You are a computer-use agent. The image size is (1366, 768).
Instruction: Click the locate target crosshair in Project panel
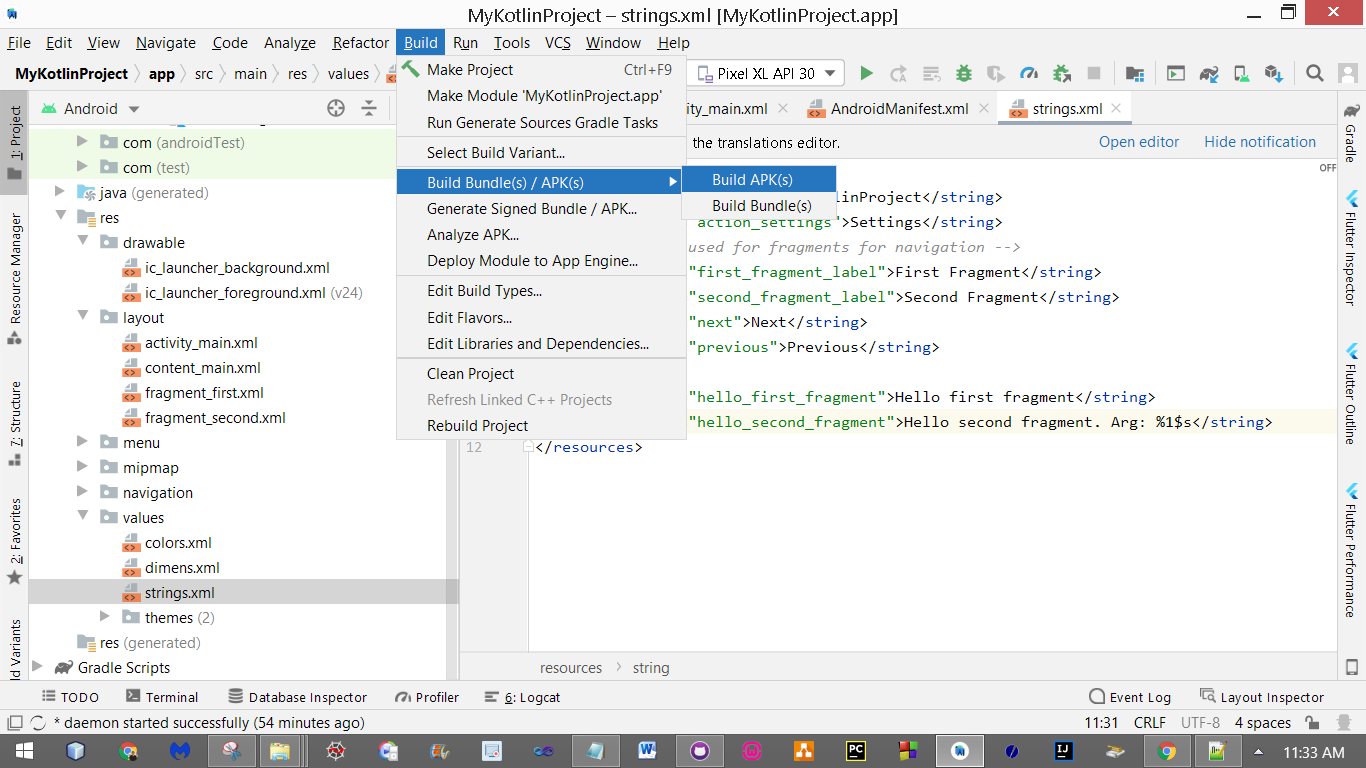click(x=336, y=109)
